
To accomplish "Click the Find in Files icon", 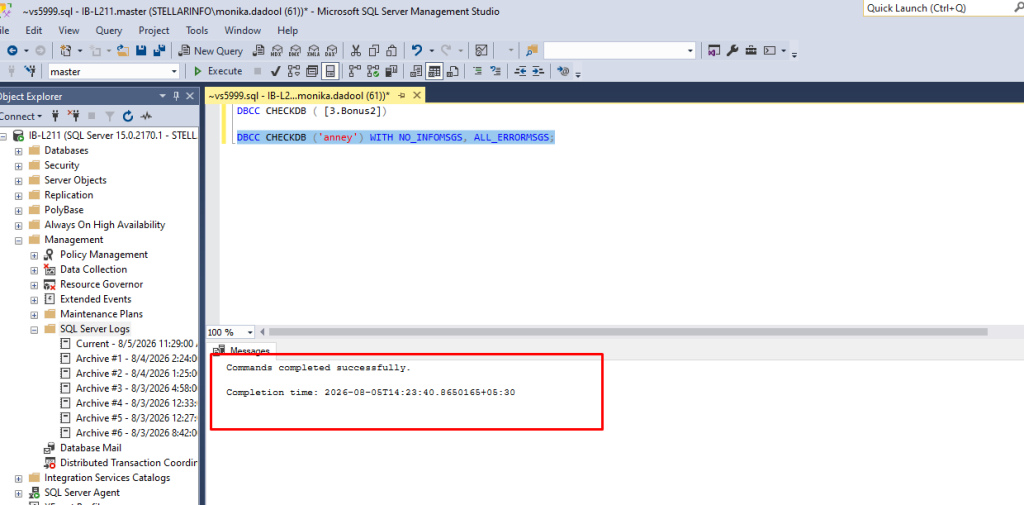I will 531,51.
